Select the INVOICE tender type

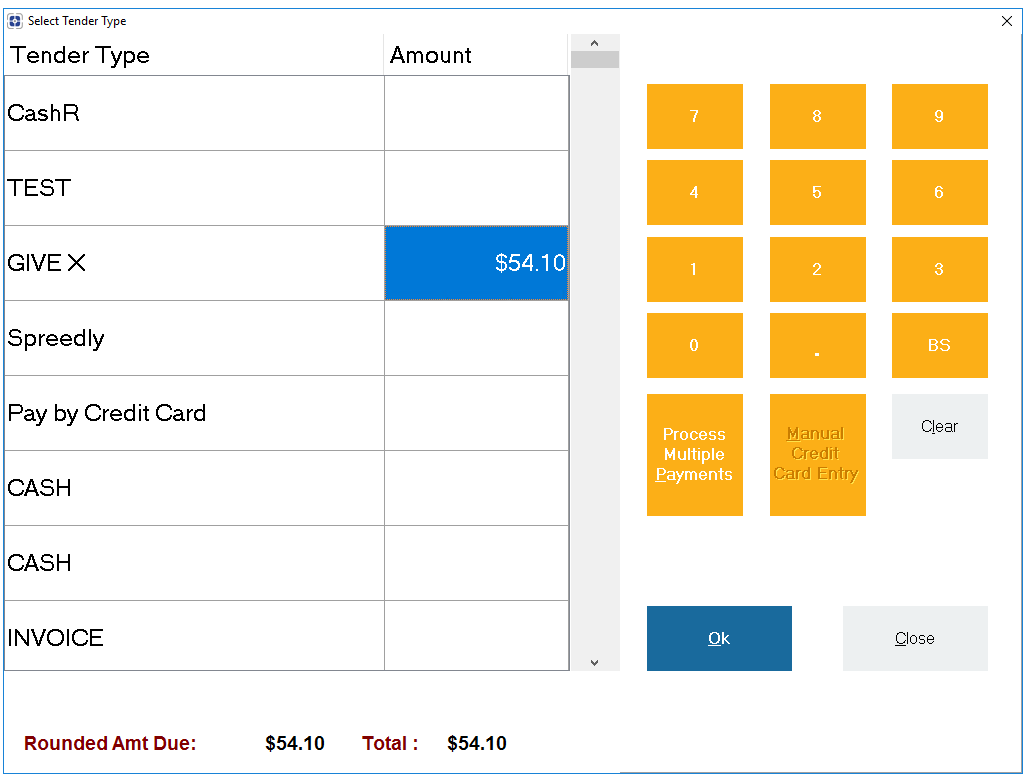click(x=190, y=637)
